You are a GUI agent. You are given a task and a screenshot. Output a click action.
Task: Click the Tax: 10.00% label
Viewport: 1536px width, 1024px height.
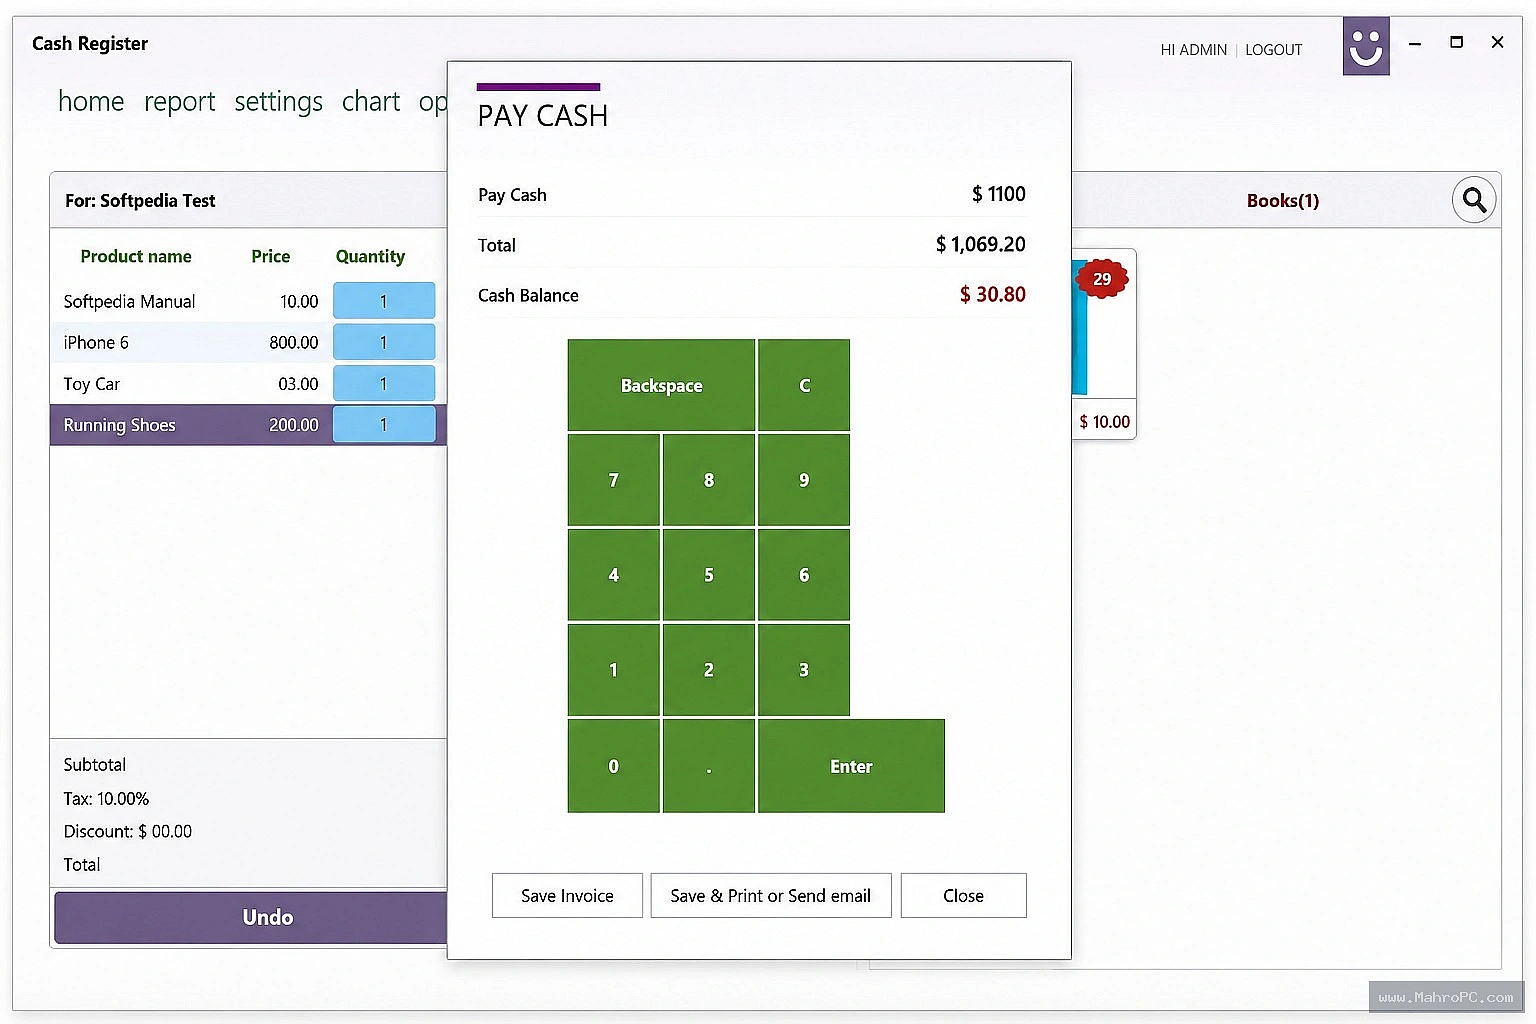[x=106, y=799]
